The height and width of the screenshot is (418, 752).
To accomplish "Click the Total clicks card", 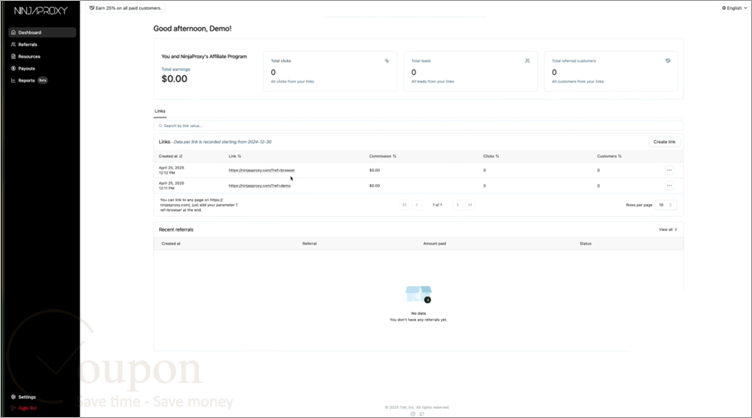I will click(330, 71).
